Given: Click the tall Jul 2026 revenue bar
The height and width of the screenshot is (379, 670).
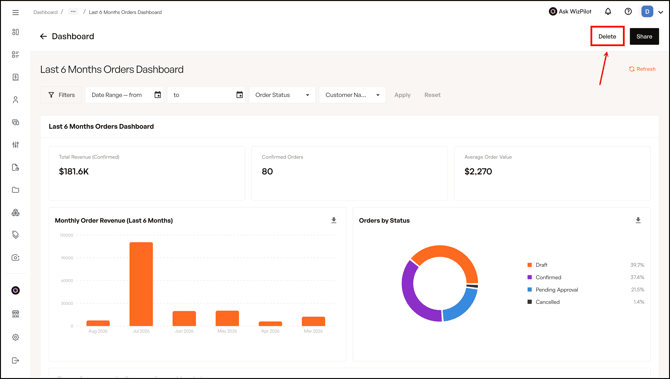Looking at the screenshot, I should (141, 284).
